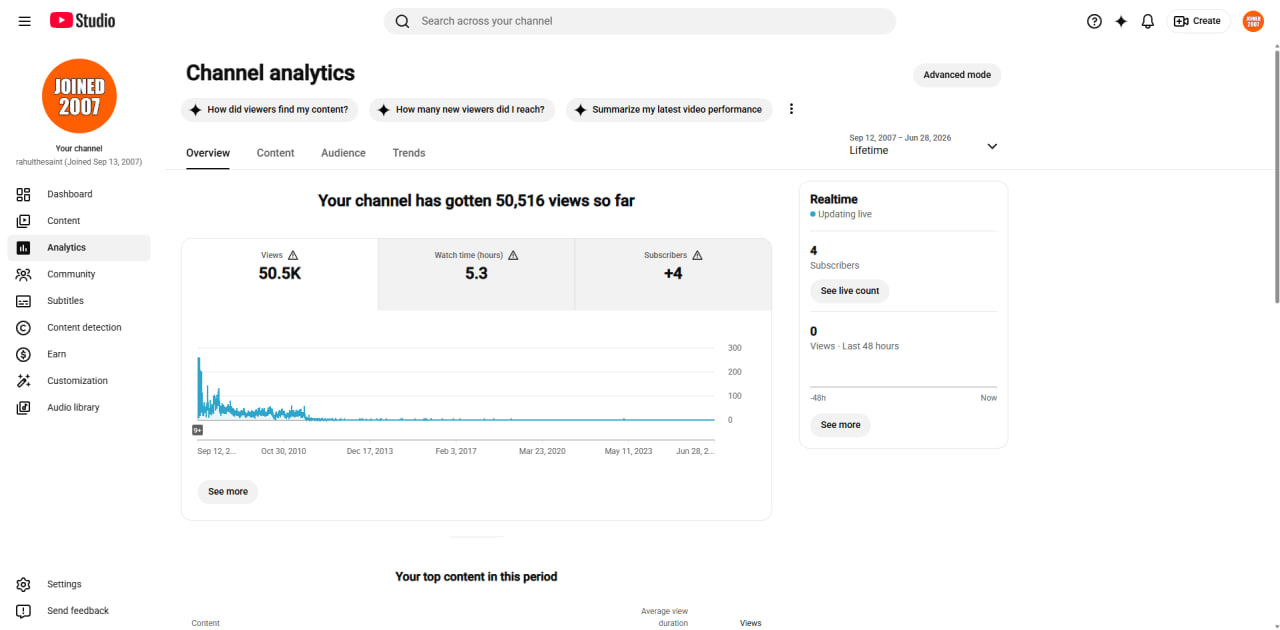Select the Watch time (hours) metric card
Viewport: 1280px width, 630px height.
[476, 274]
